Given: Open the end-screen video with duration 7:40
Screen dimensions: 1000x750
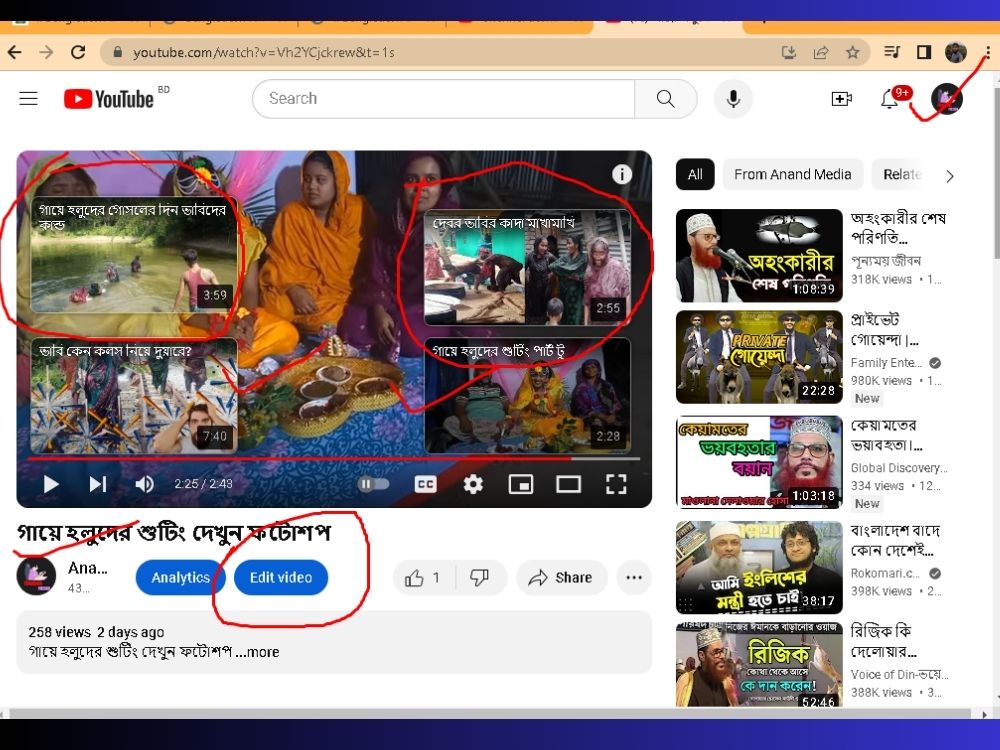Looking at the screenshot, I should click(134, 395).
